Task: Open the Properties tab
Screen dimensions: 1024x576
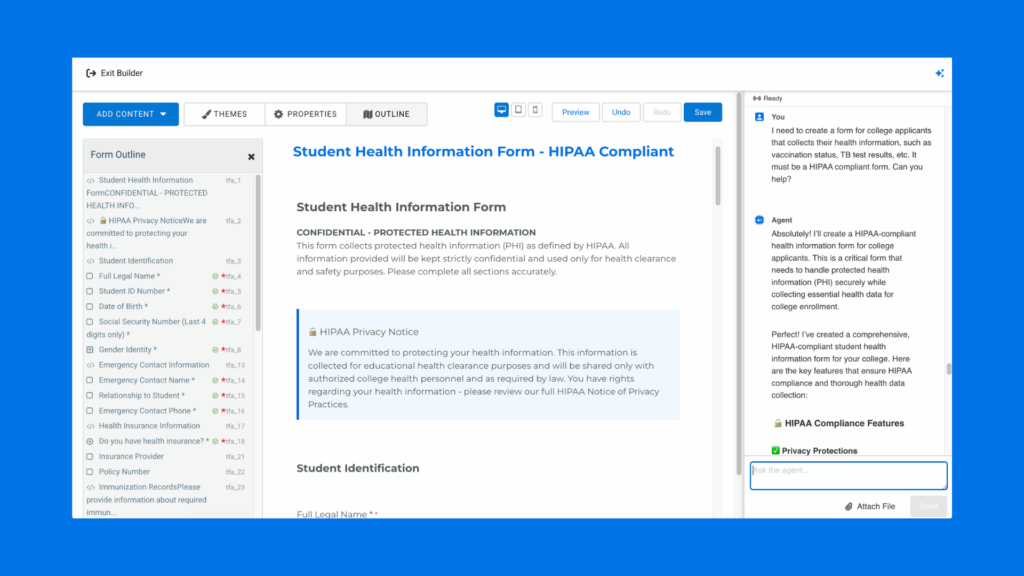Action: pyautogui.click(x=306, y=114)
